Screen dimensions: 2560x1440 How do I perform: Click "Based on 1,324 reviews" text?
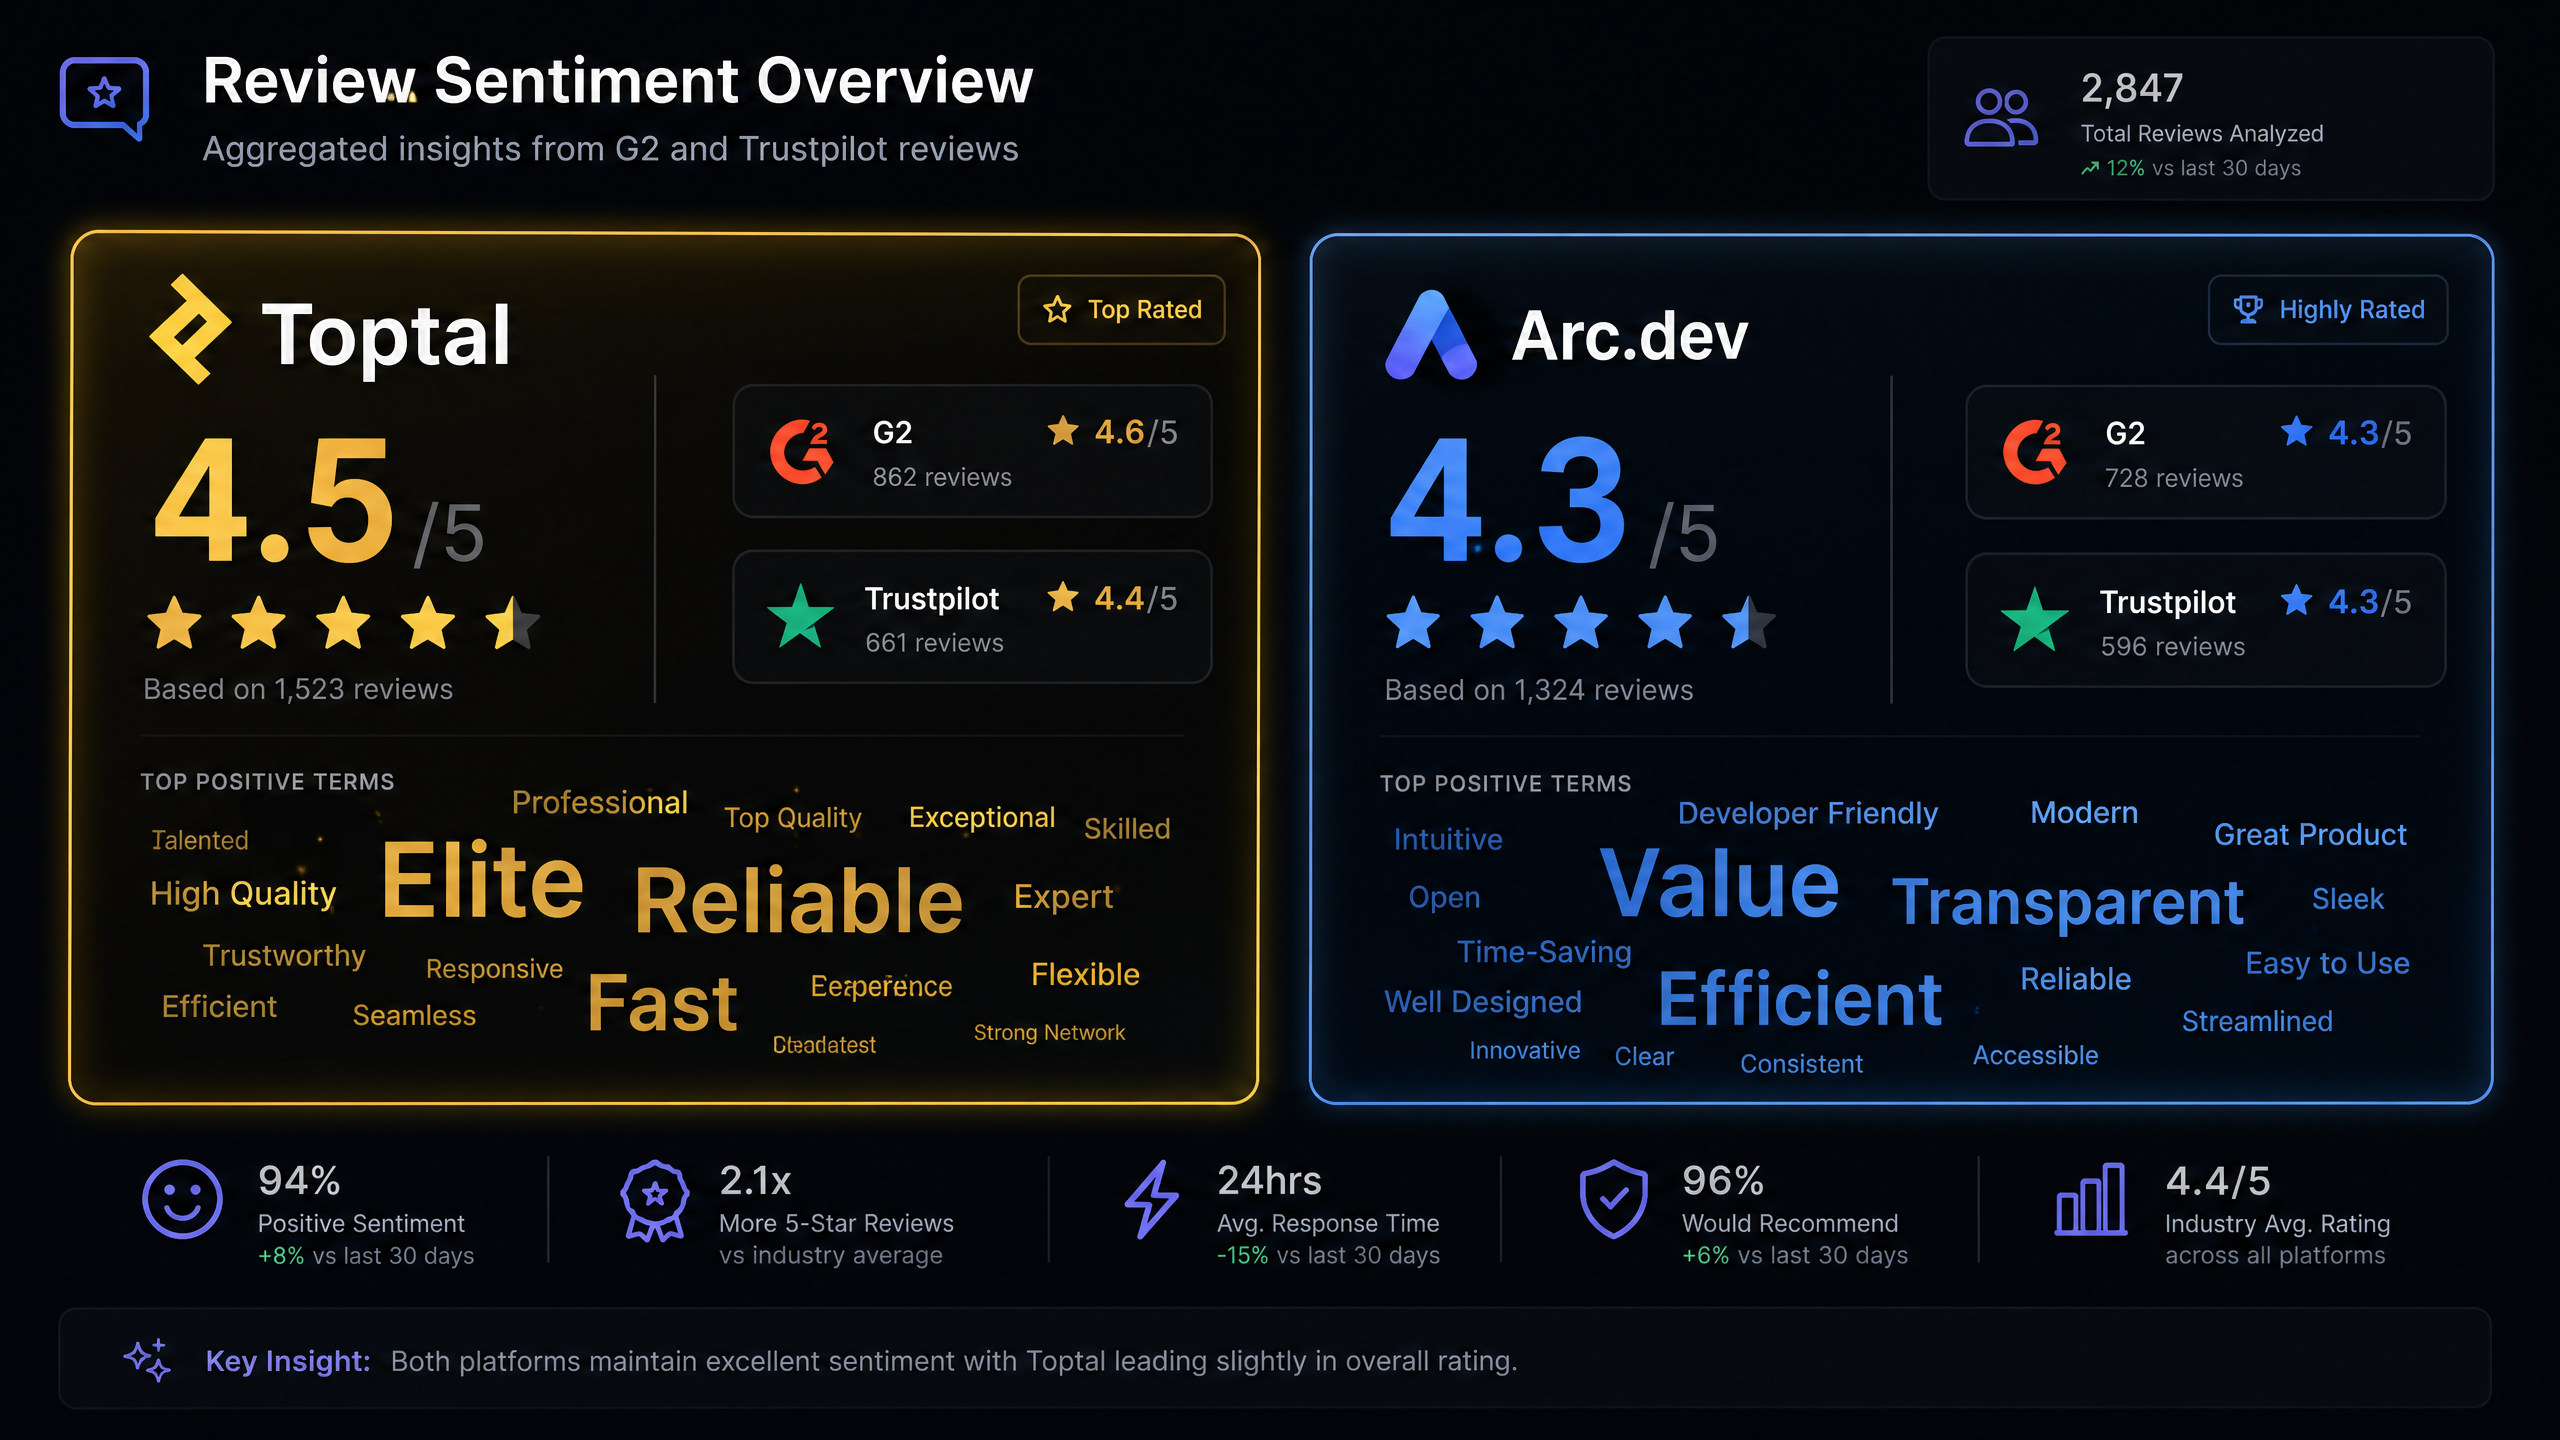point(1539,690)
